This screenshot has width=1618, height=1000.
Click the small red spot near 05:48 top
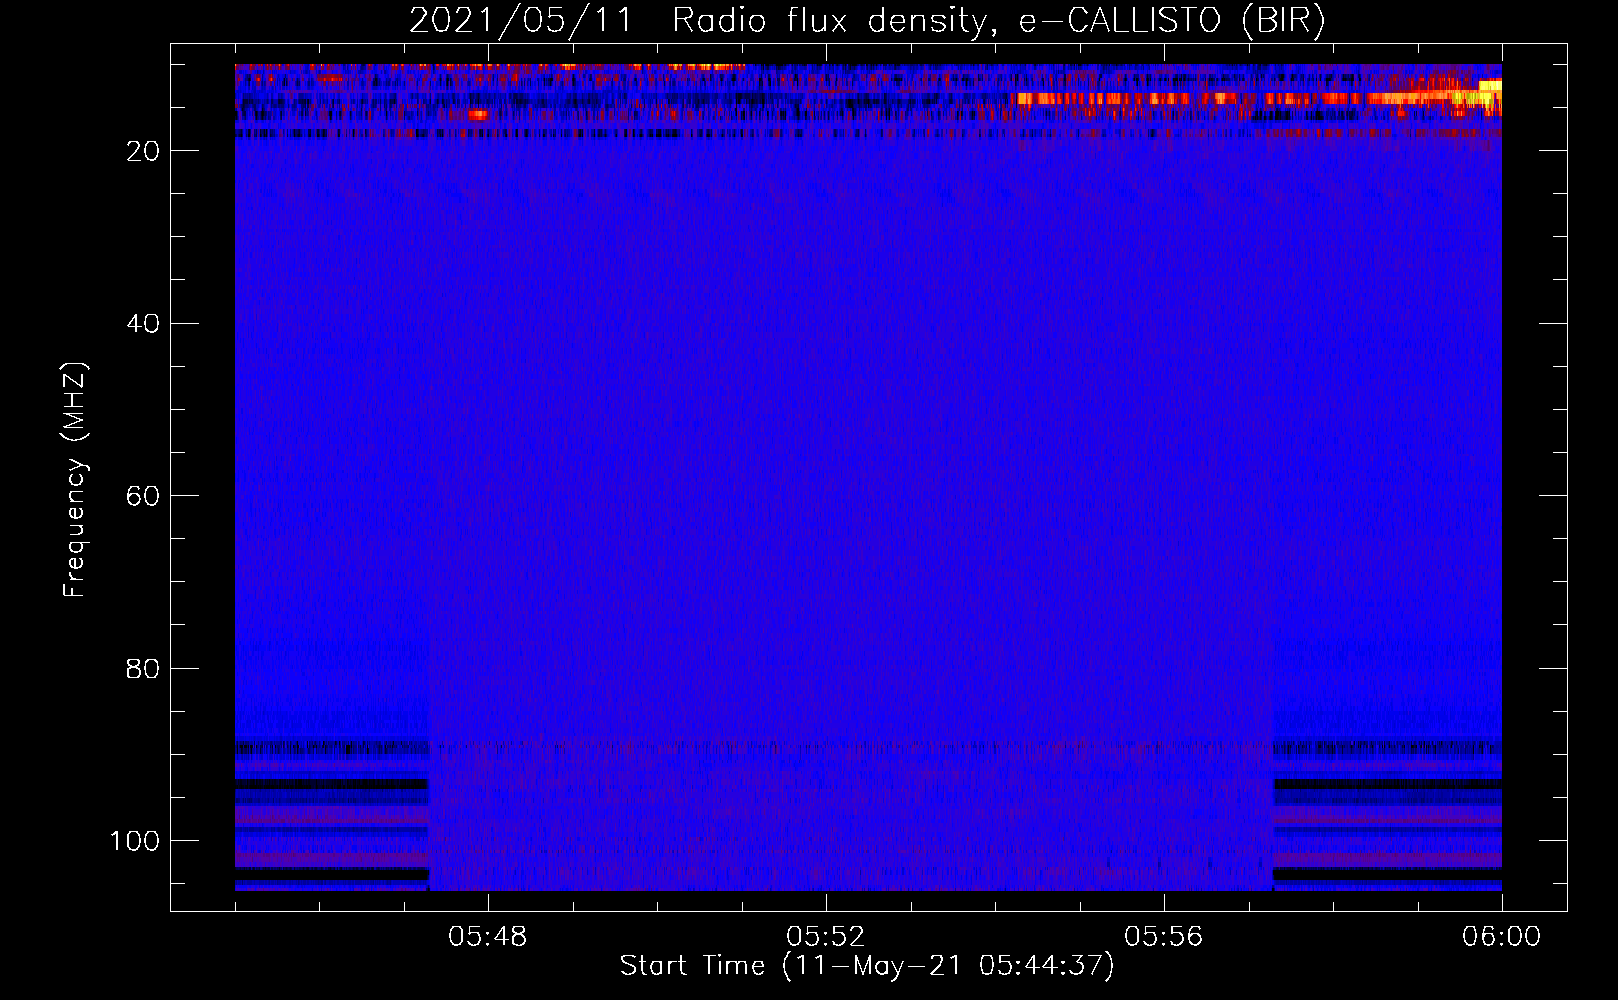(478, 115)
